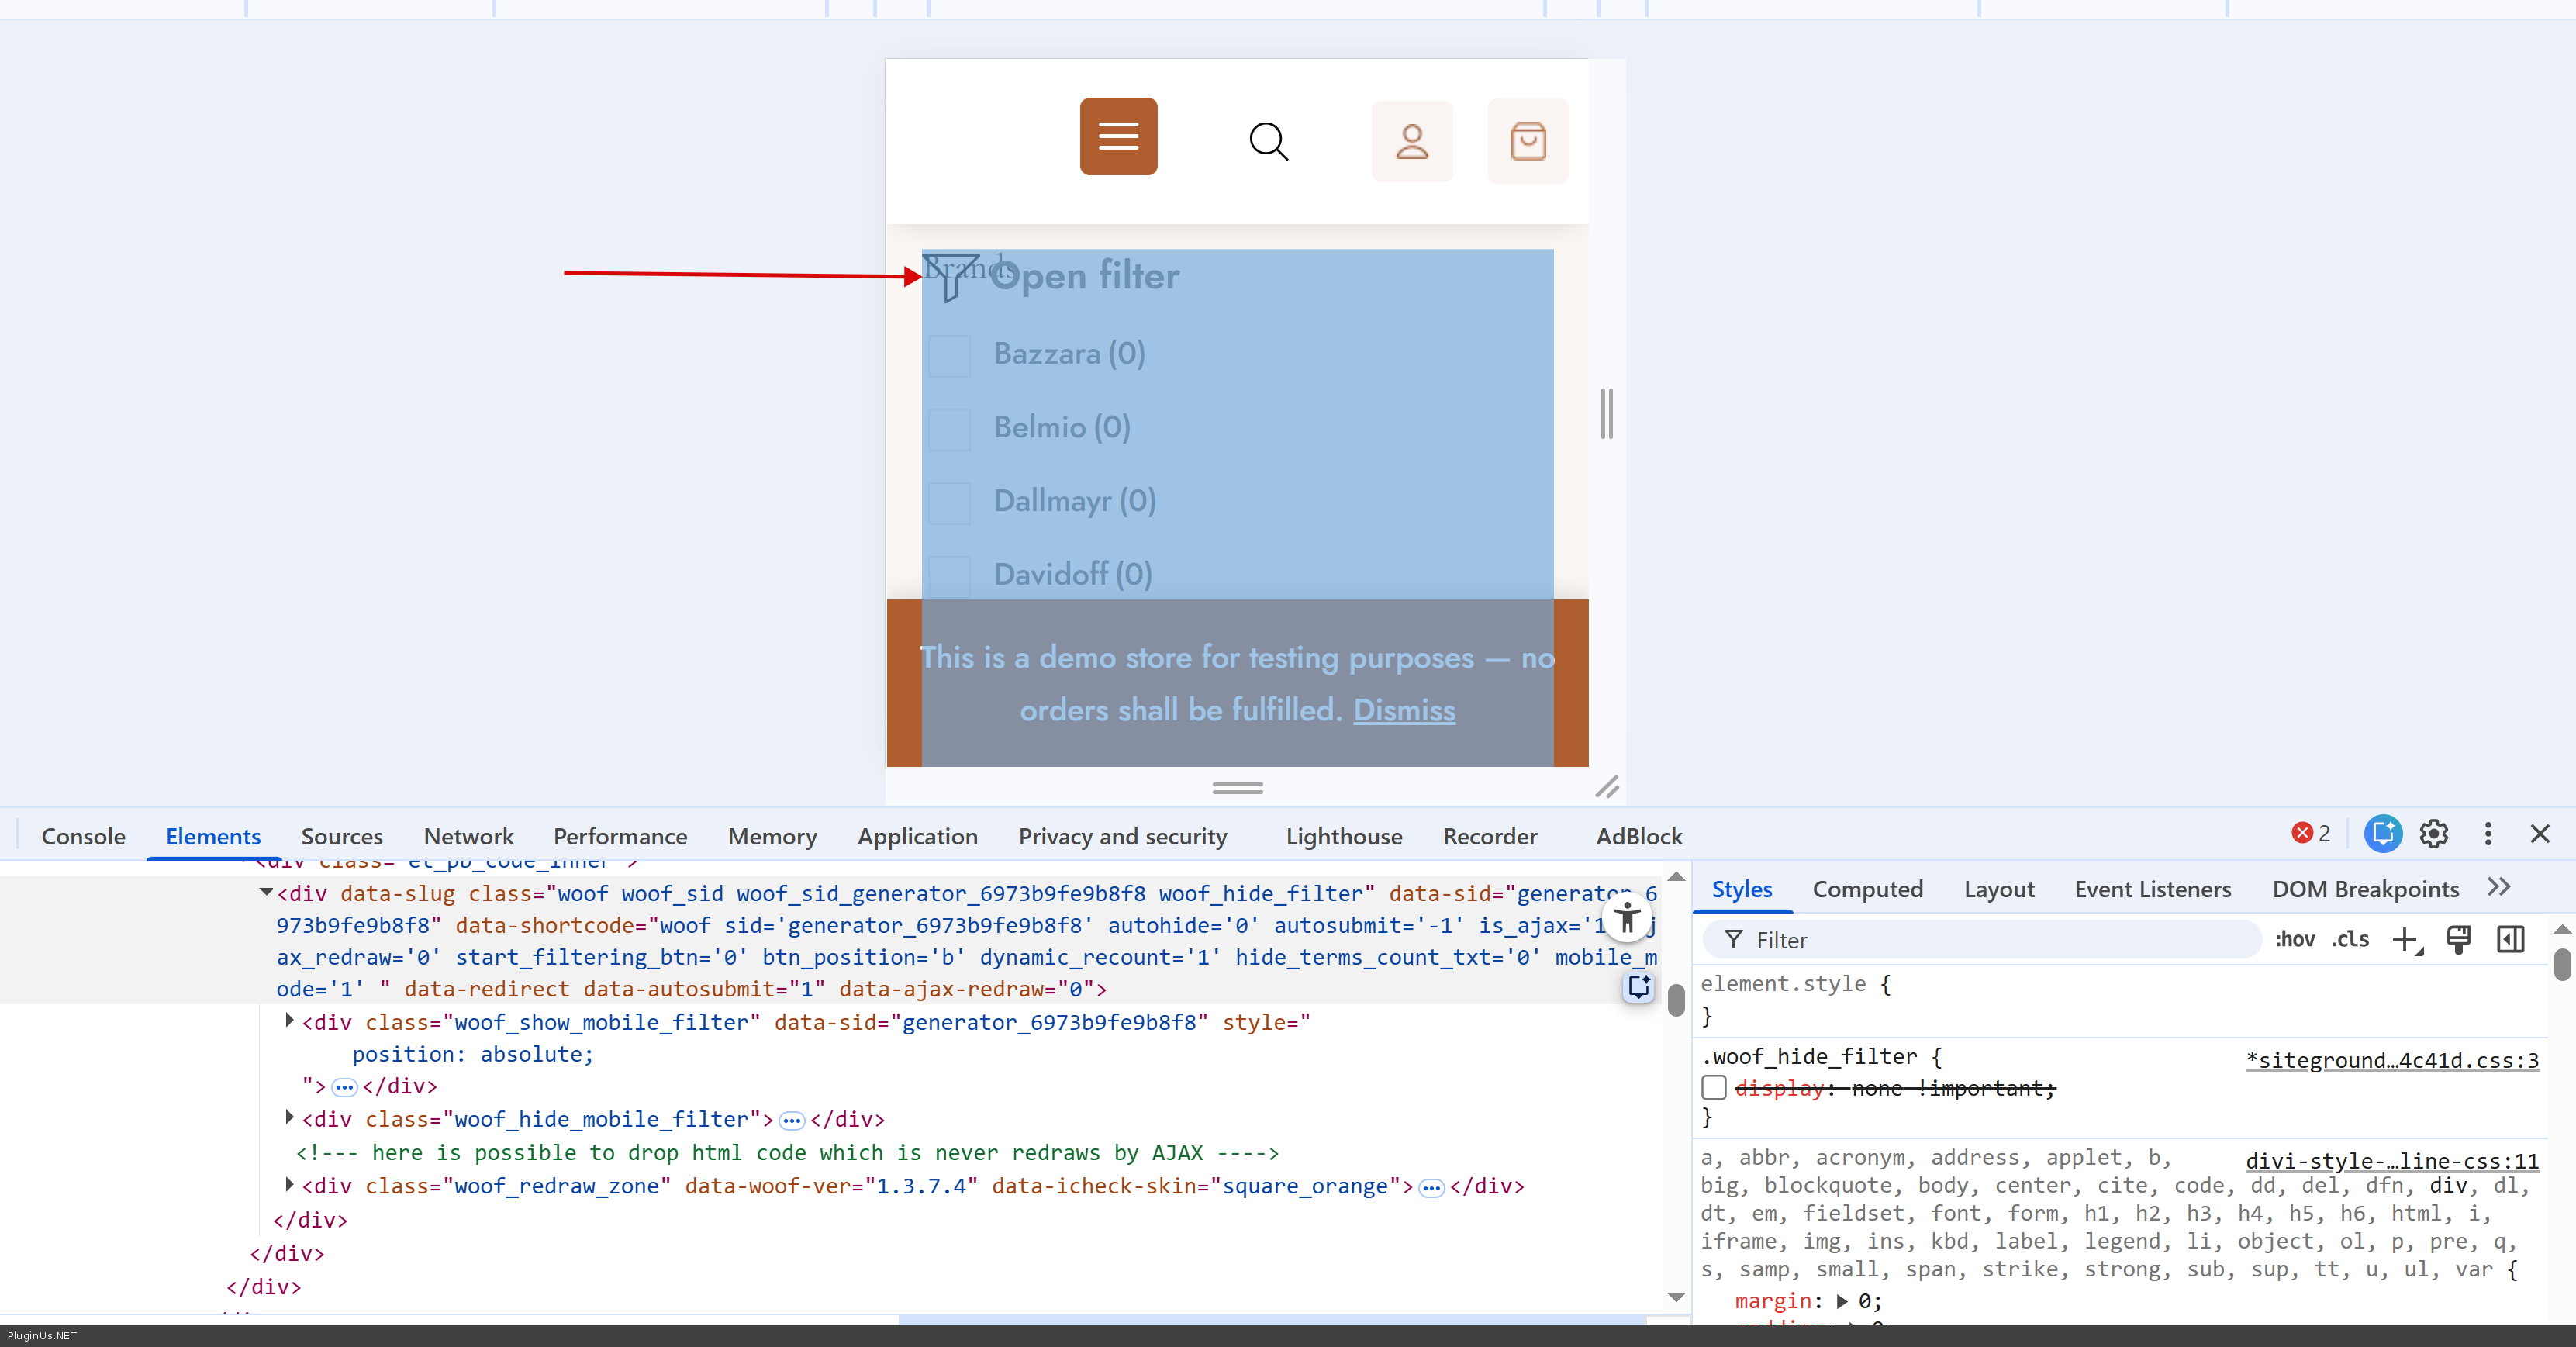Toggle the :hov element state button
The height and width of the screenshot is (1347, 2576).
click(2294, 939)
